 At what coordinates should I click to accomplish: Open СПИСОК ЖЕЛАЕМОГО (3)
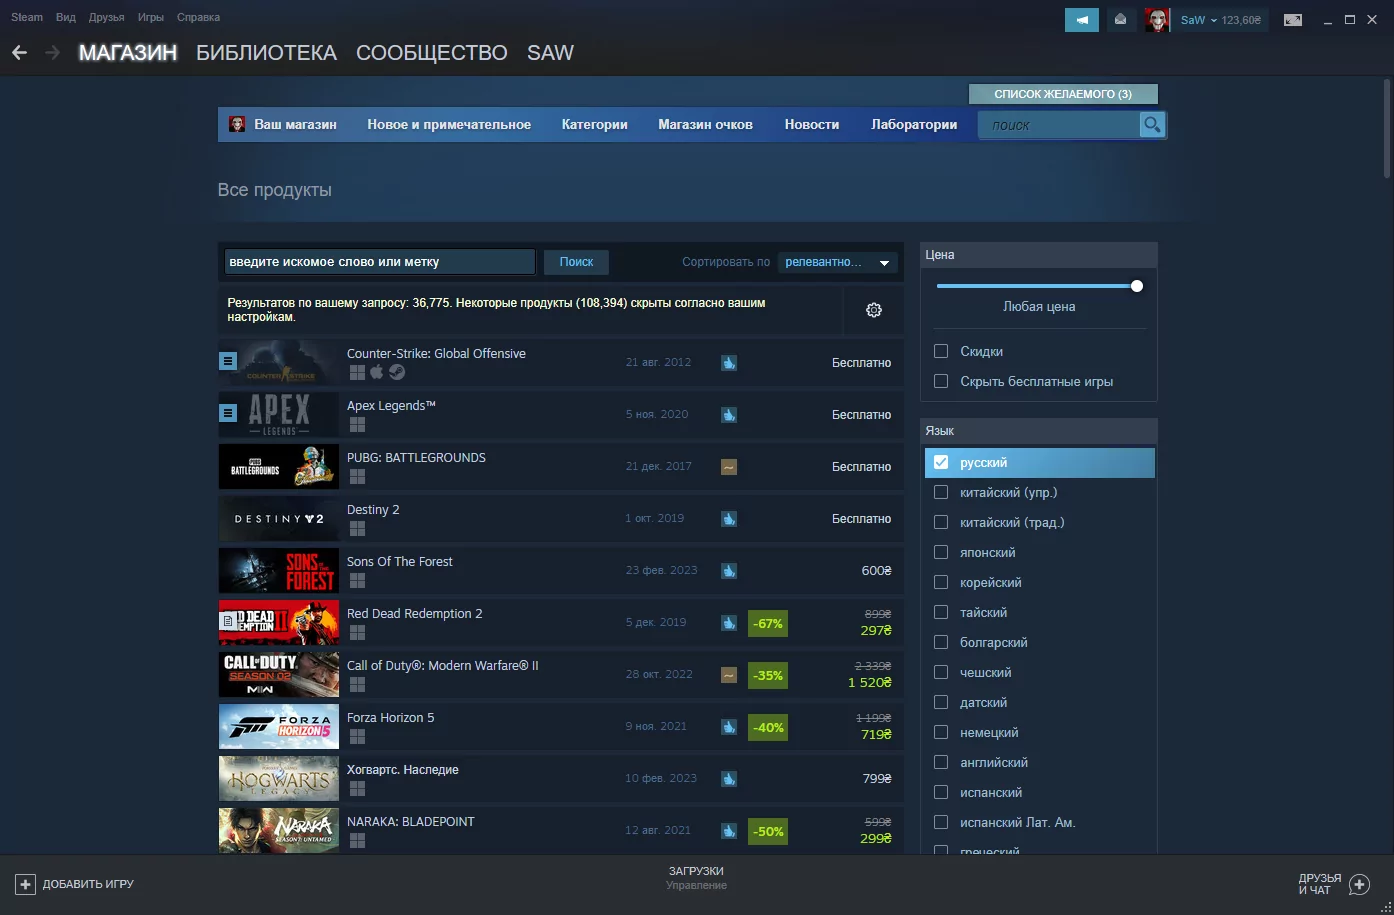coord(1063,94)
